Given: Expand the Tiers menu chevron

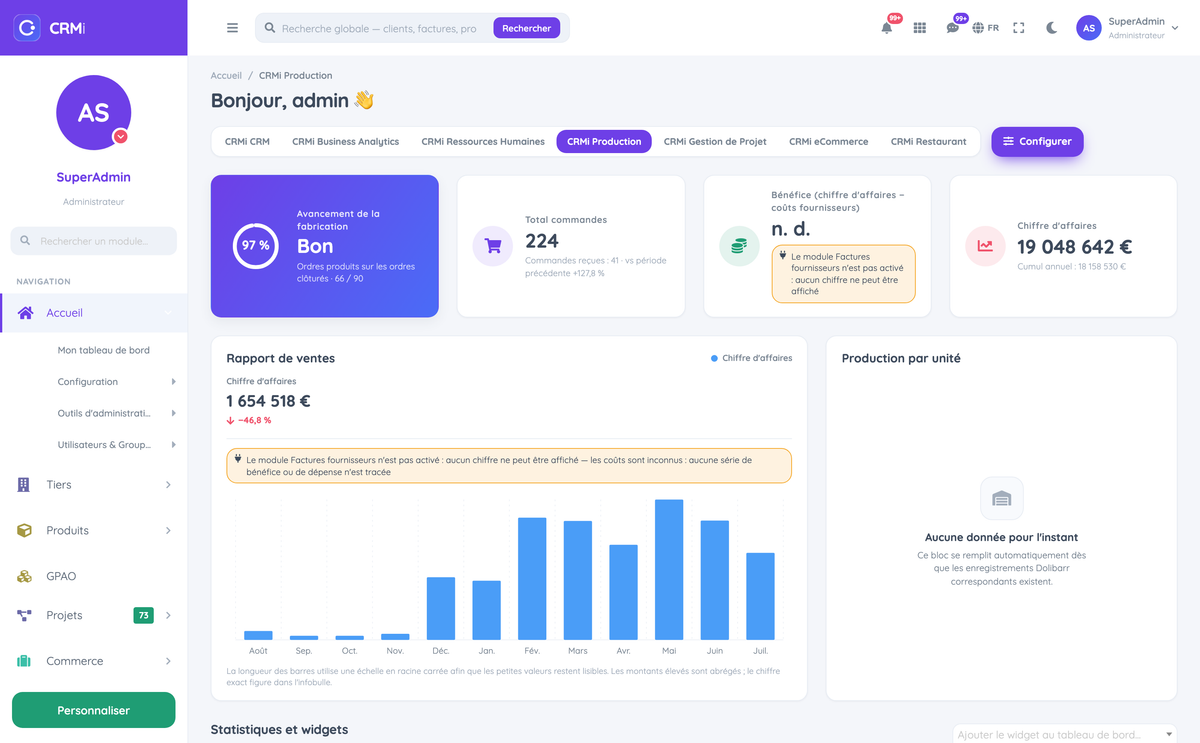Looking at the screenshot, I should 168,485.
